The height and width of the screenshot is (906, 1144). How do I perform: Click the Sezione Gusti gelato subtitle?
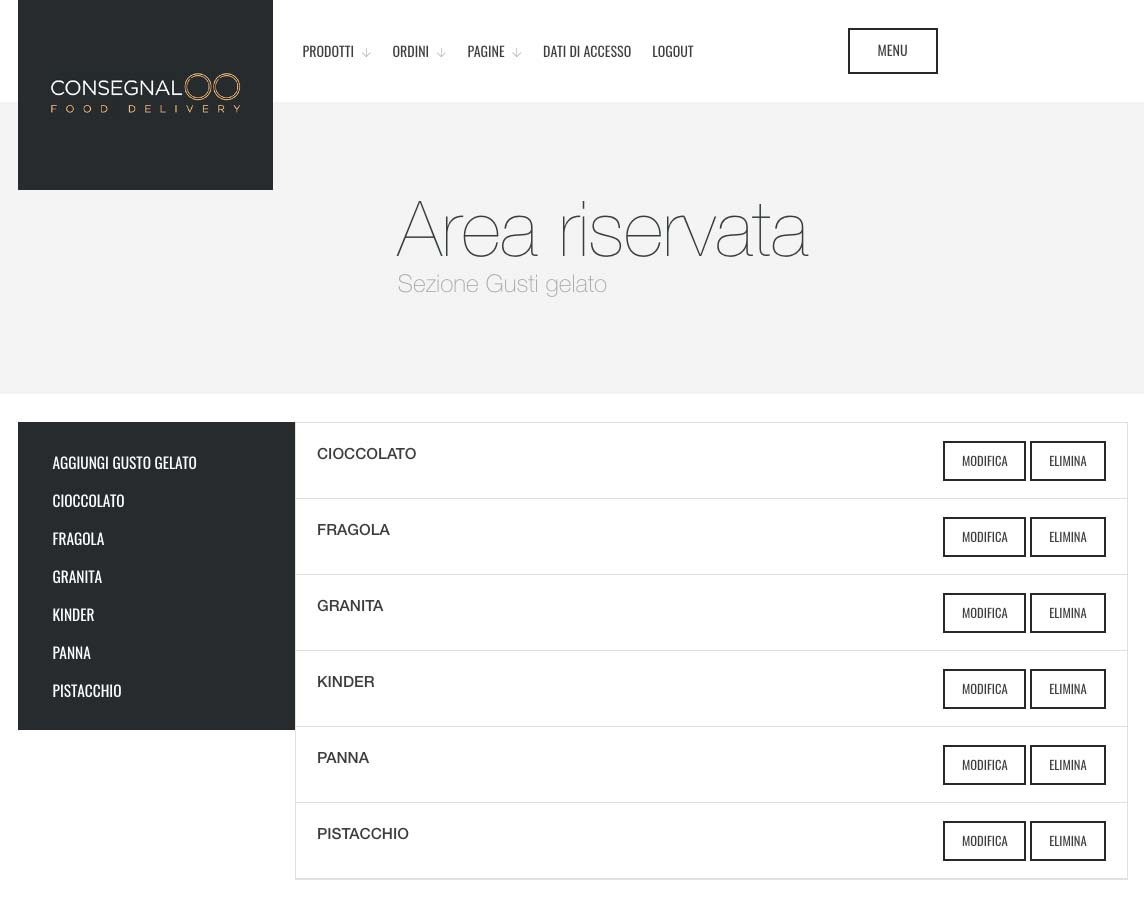502,284
